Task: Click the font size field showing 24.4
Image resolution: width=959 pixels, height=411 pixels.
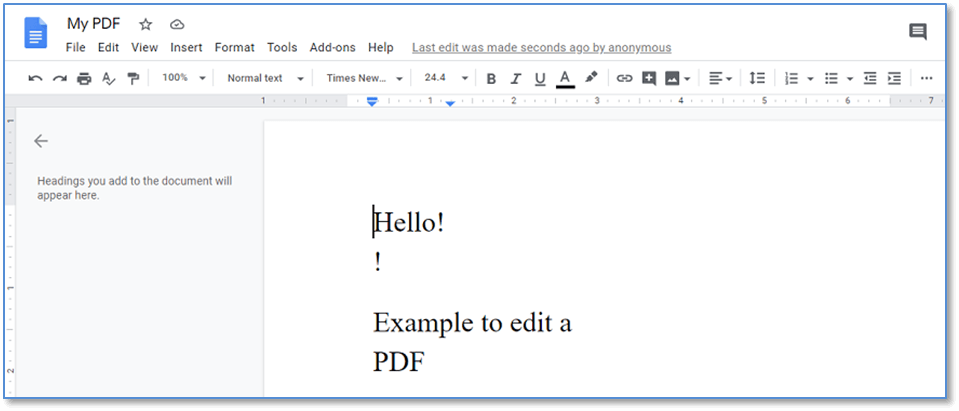Action: (x=436, y=78)
